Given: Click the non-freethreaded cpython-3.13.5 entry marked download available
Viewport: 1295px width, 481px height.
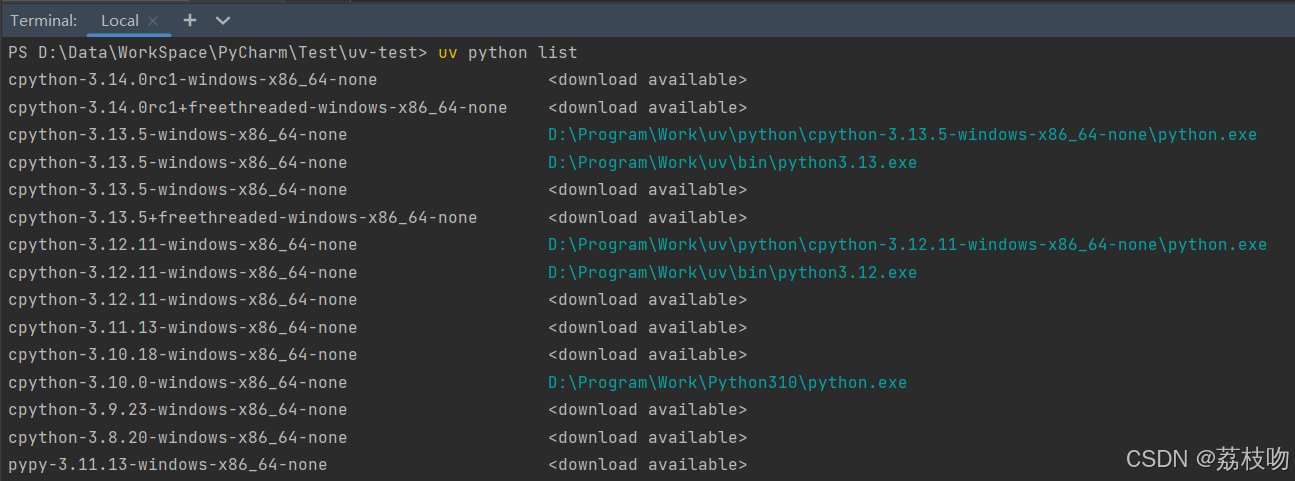Looking at the screenshot, I should point(178,190).
